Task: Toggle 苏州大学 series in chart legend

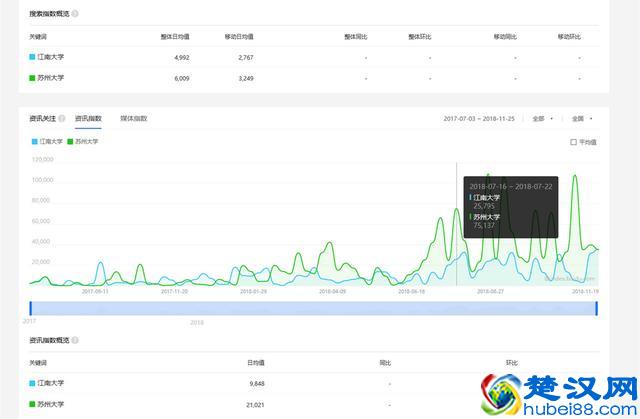Action: pyautogui.click(x=85, y=142)
